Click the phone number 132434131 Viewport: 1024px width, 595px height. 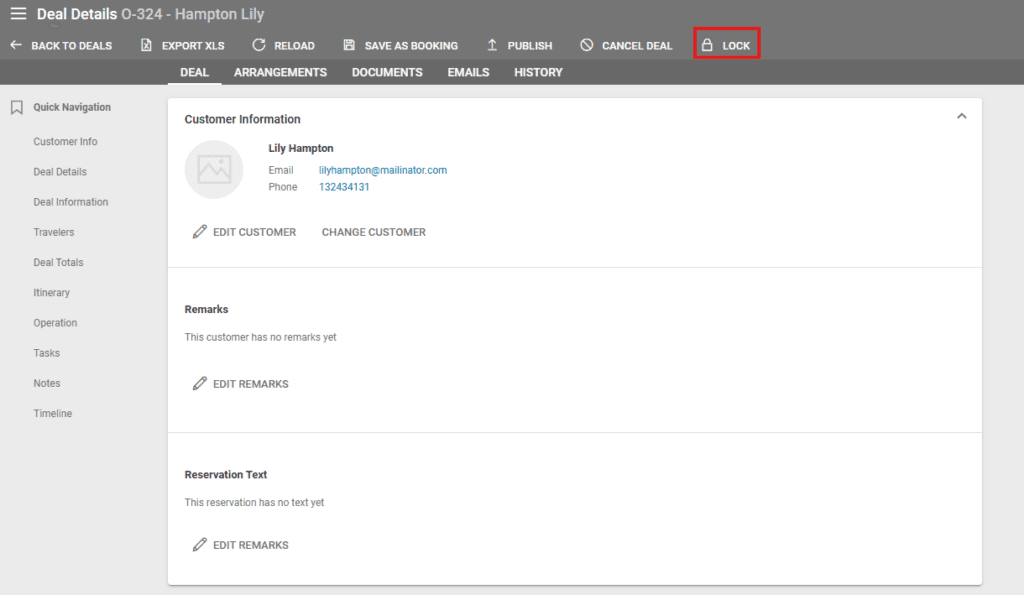344,187
